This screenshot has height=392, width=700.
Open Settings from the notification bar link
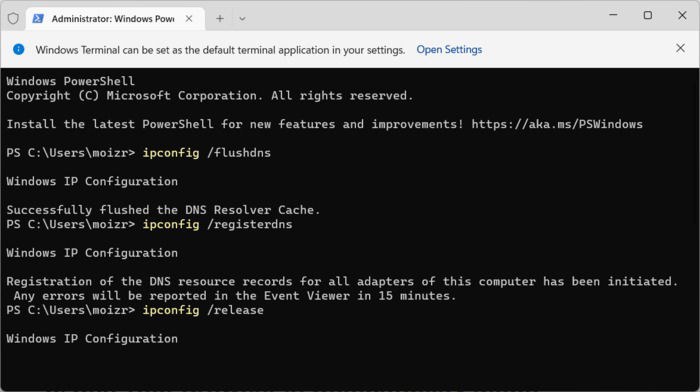(x=449, y=50)
